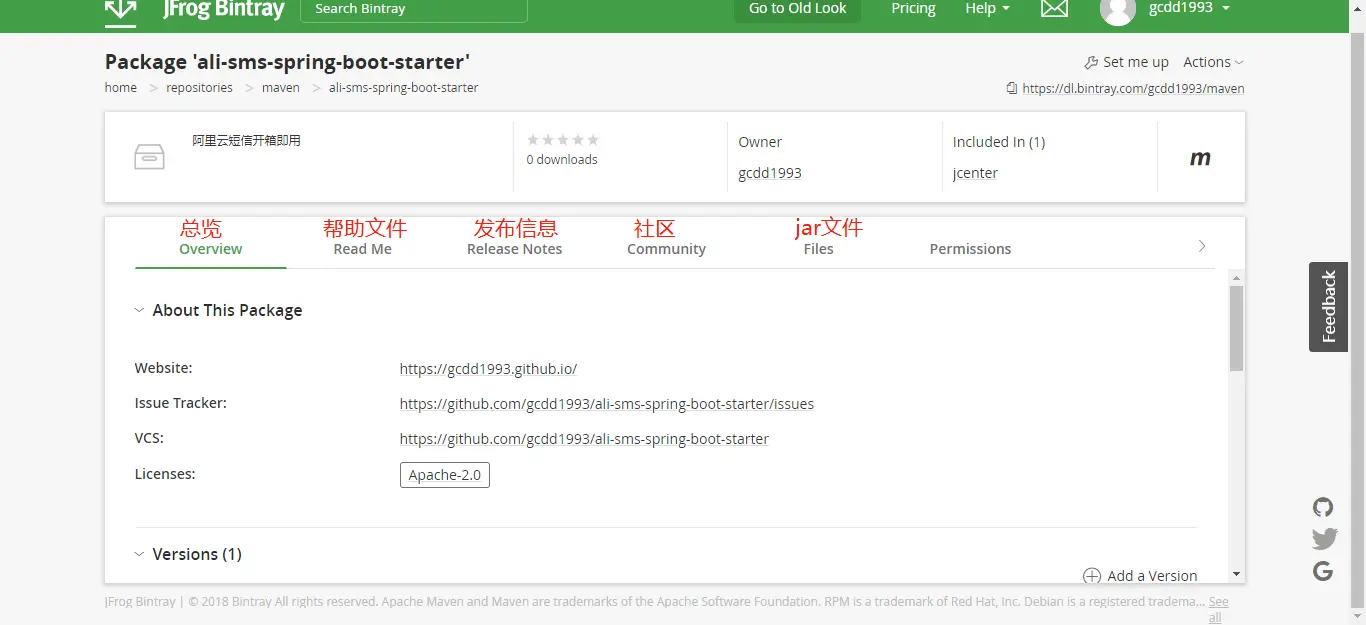This screenshot has width=1366, height=625.
Task: Open the Actions dropdown
Action: tap(1213, 62)
